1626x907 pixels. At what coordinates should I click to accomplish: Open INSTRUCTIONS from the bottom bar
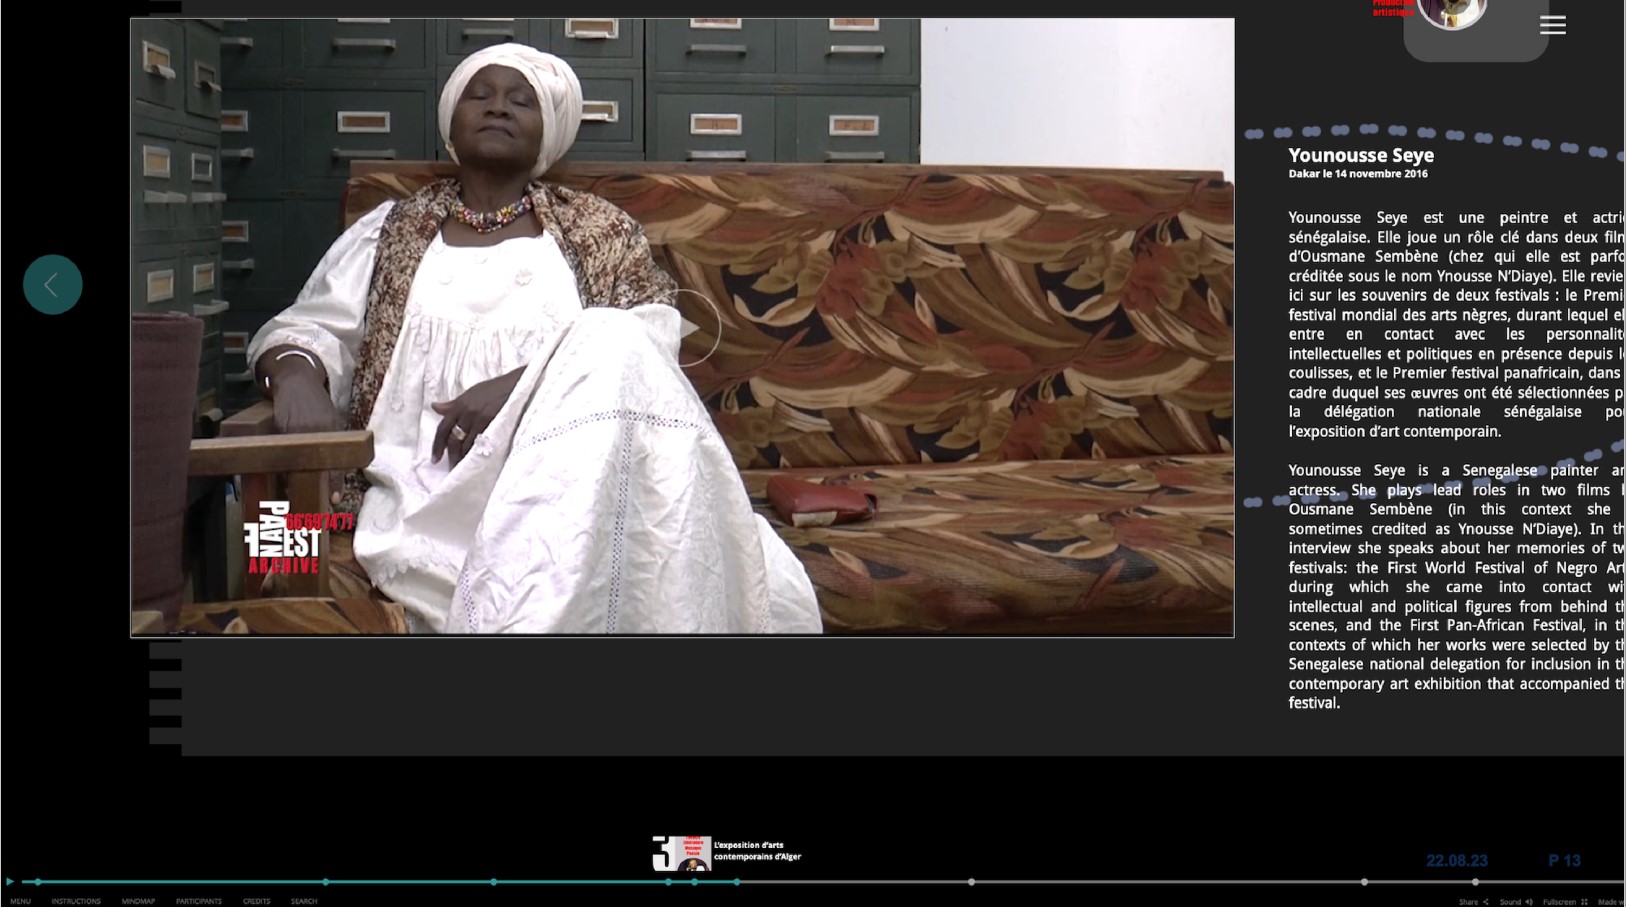click(x=76, y=901)
